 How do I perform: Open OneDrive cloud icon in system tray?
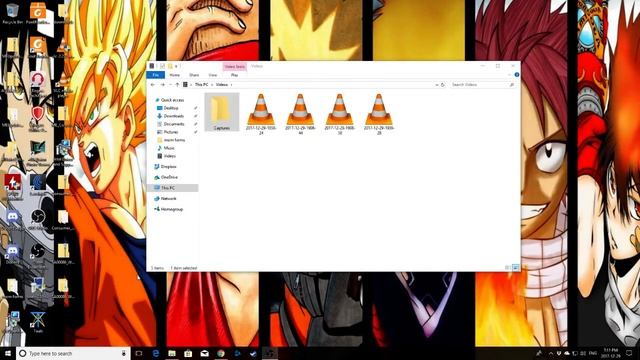(567, 353)
